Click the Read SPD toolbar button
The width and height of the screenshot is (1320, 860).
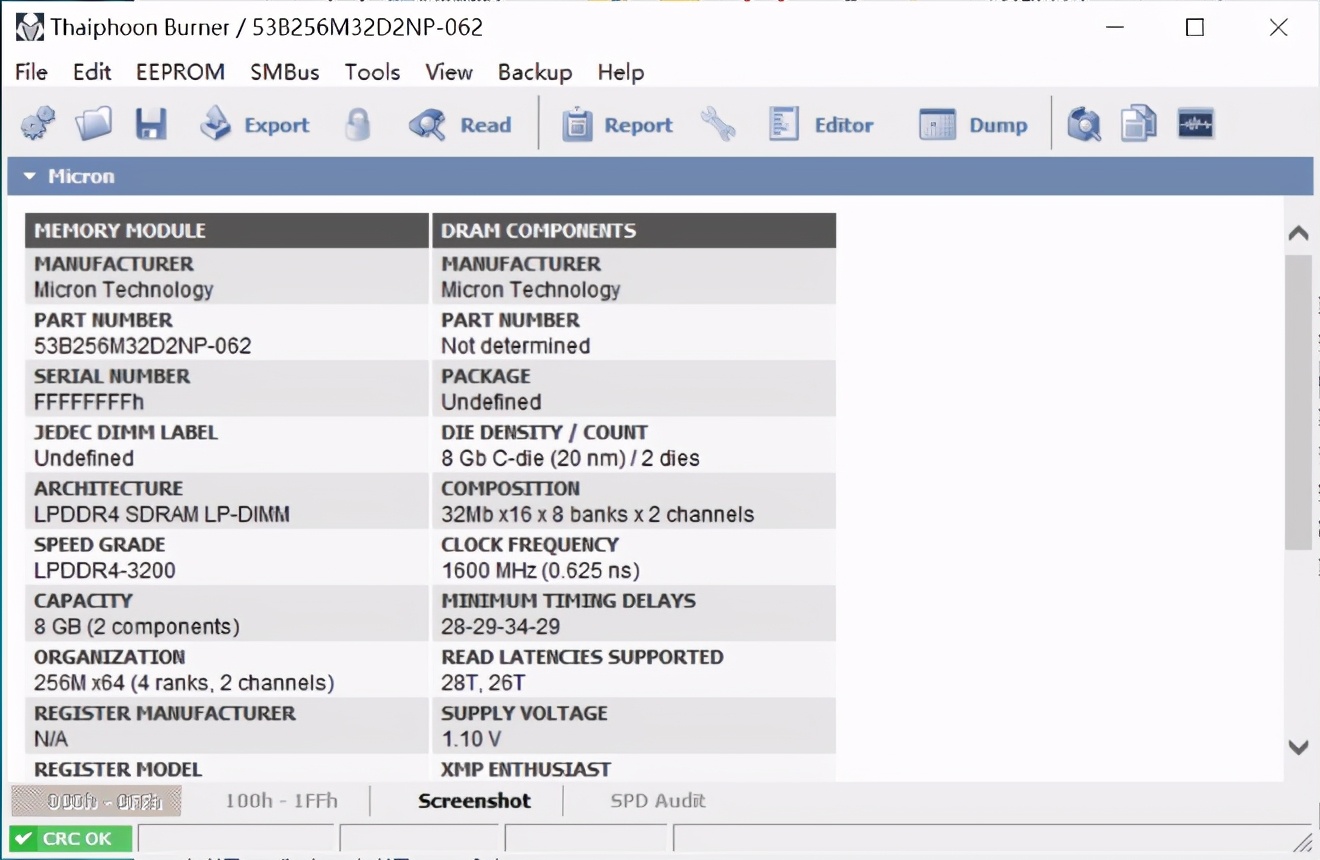pyautogui.click(x=460, y=125)
